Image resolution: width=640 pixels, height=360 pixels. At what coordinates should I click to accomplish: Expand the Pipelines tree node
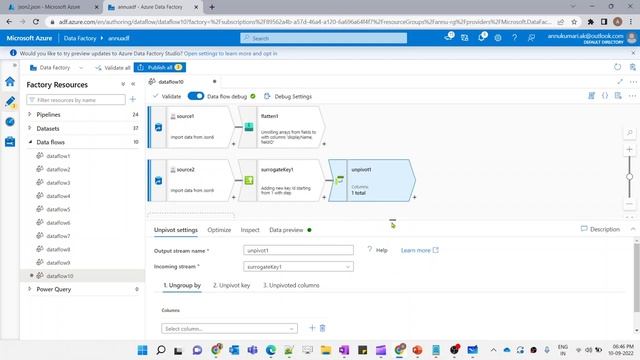[29, 114]
